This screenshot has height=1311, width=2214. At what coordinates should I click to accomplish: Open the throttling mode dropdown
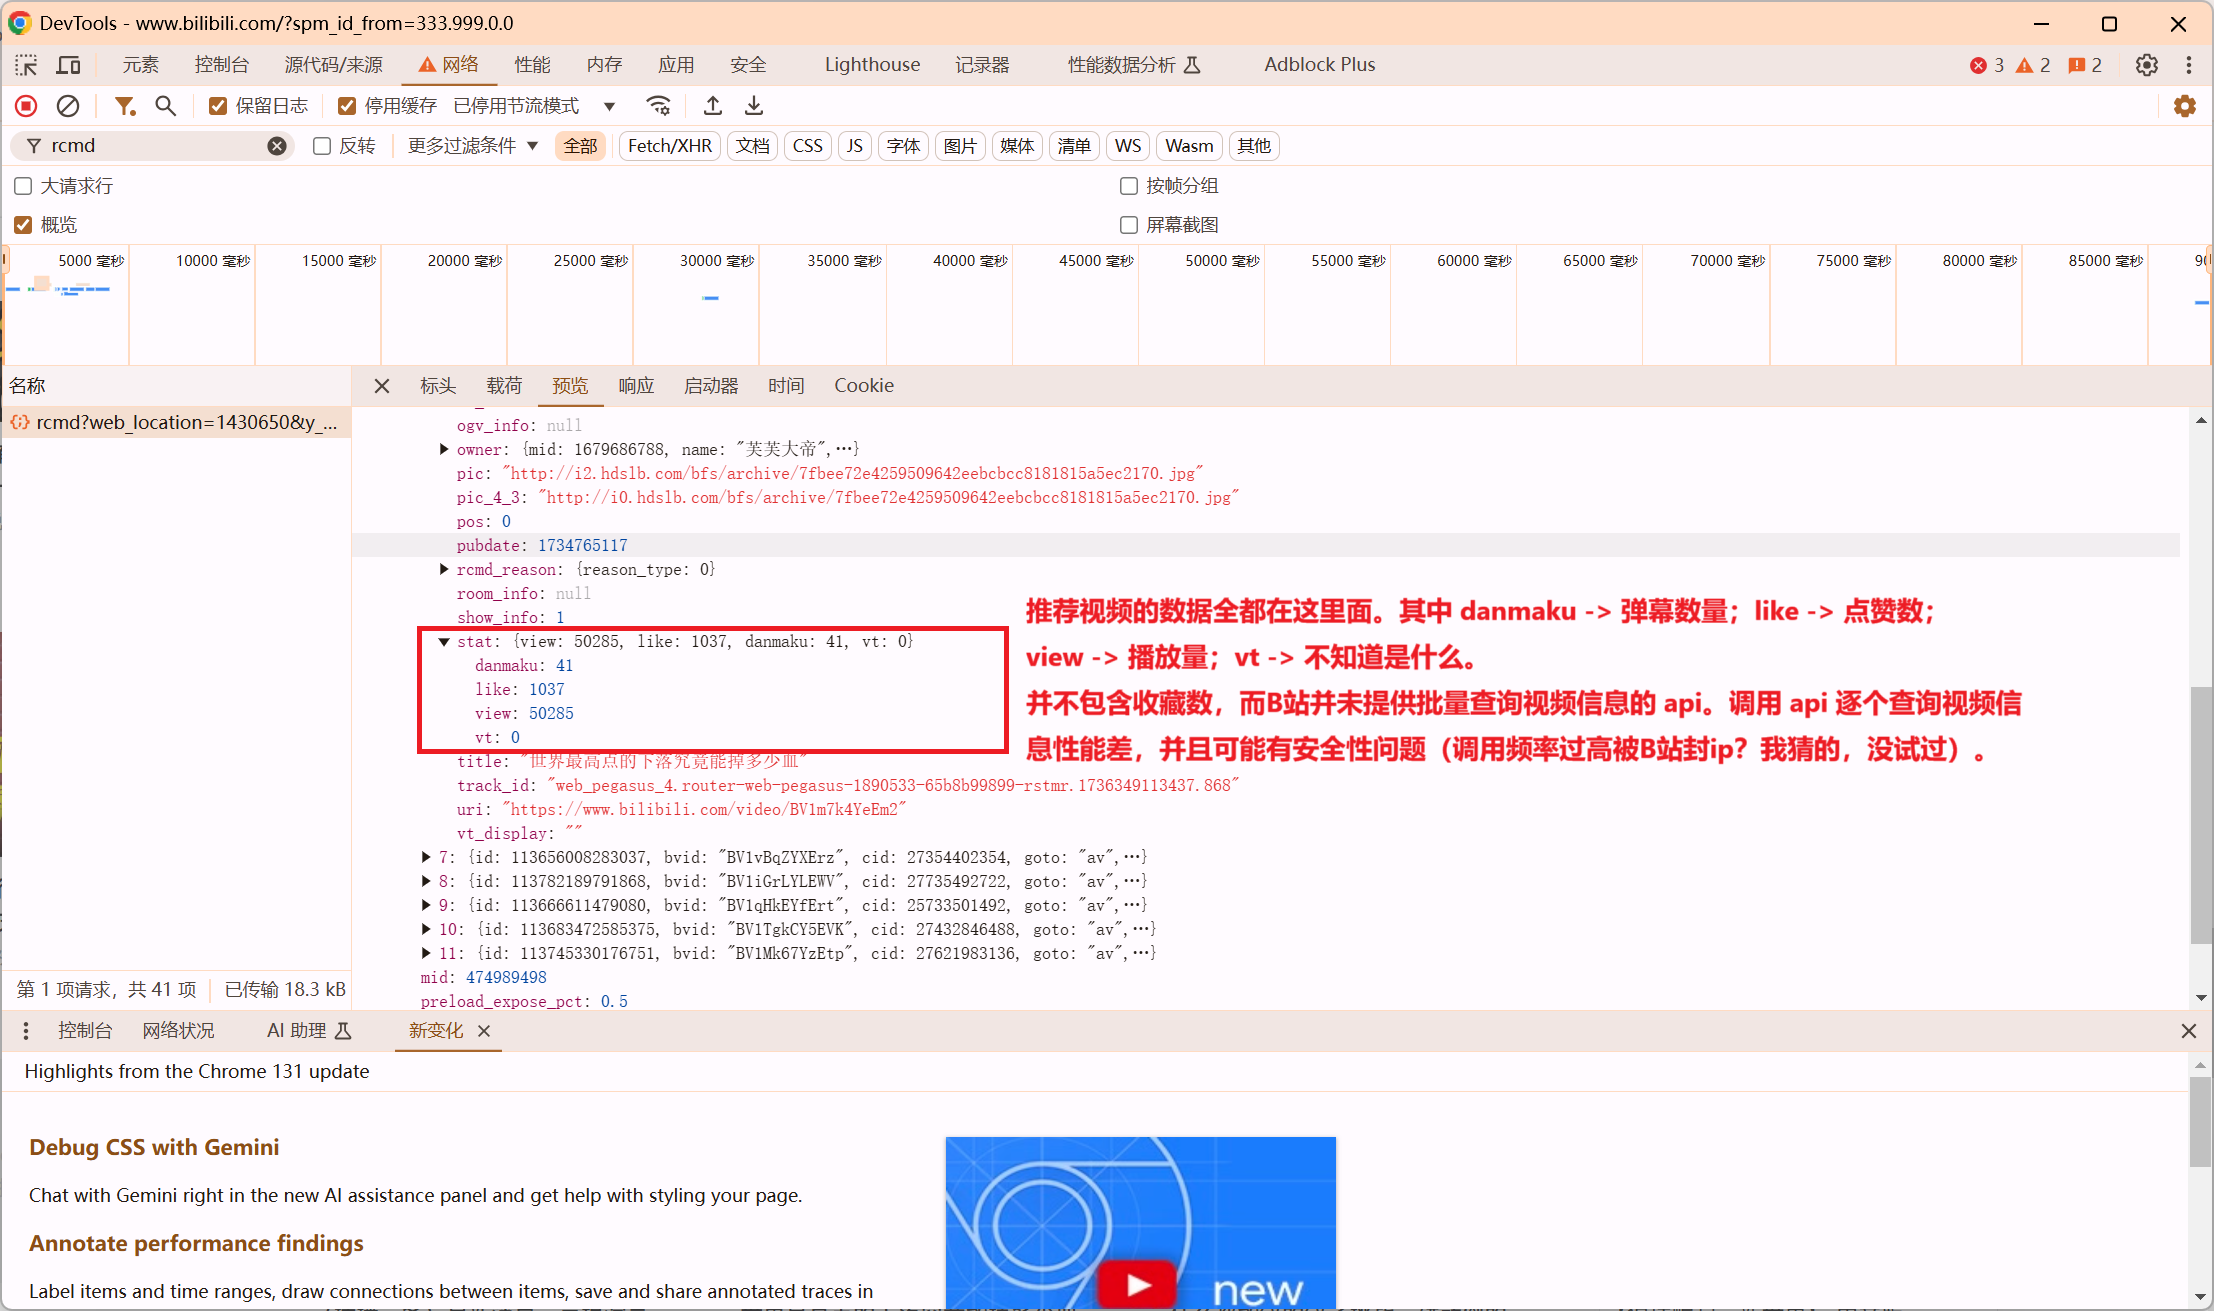pos(534,106)
